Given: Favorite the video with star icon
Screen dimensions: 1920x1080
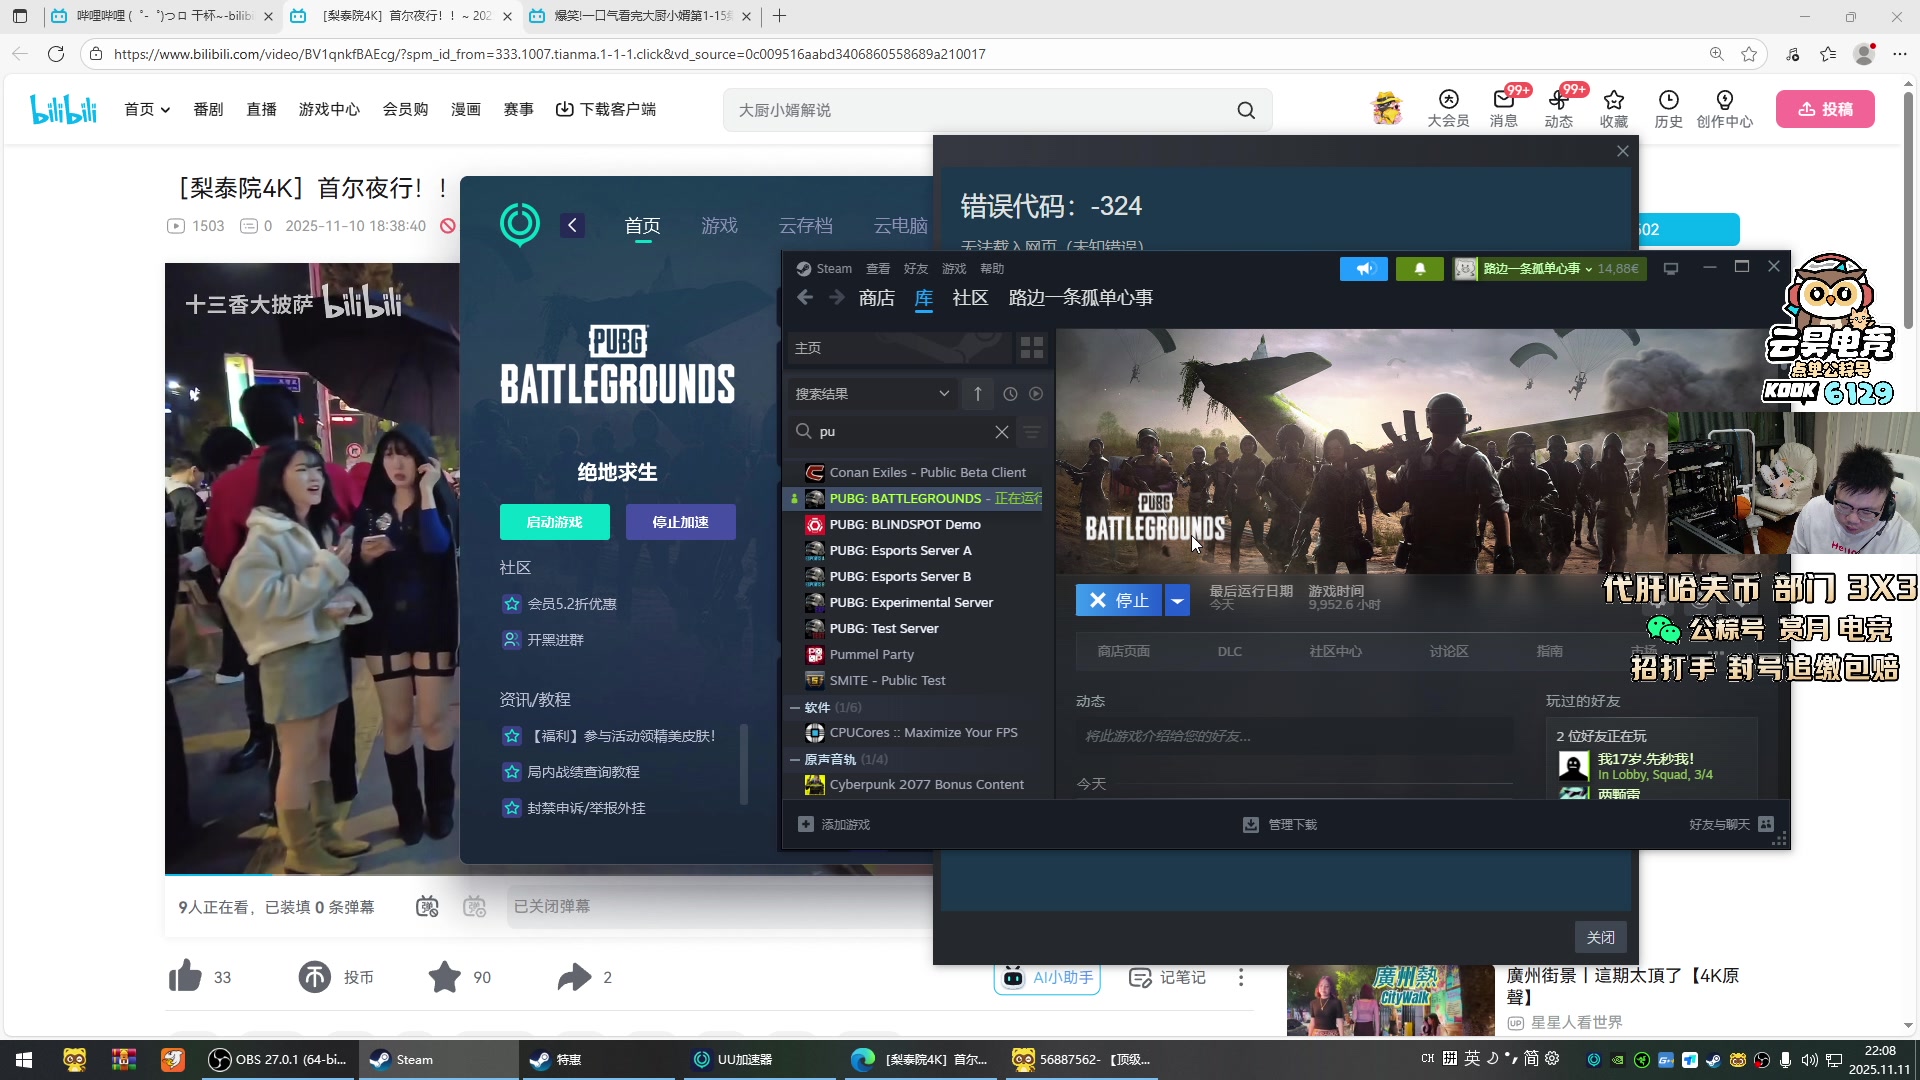Looking at the screenshot, I should pyautogui.click(x=445, y=977).
